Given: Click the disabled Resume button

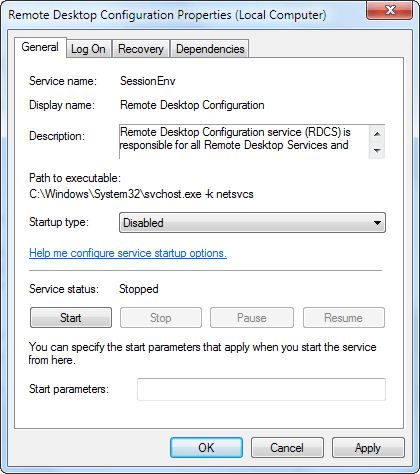Looking at the screenshot, I should [x=344, y=318].
